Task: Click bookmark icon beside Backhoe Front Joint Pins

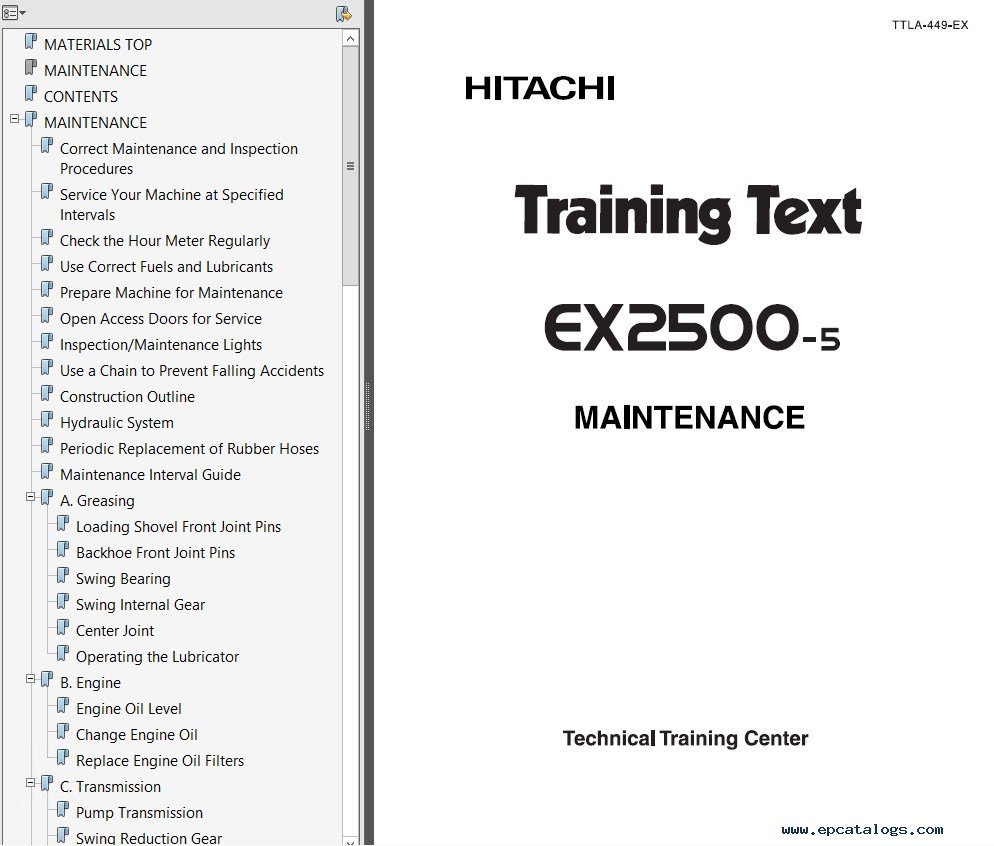Action: pos(63,550)
